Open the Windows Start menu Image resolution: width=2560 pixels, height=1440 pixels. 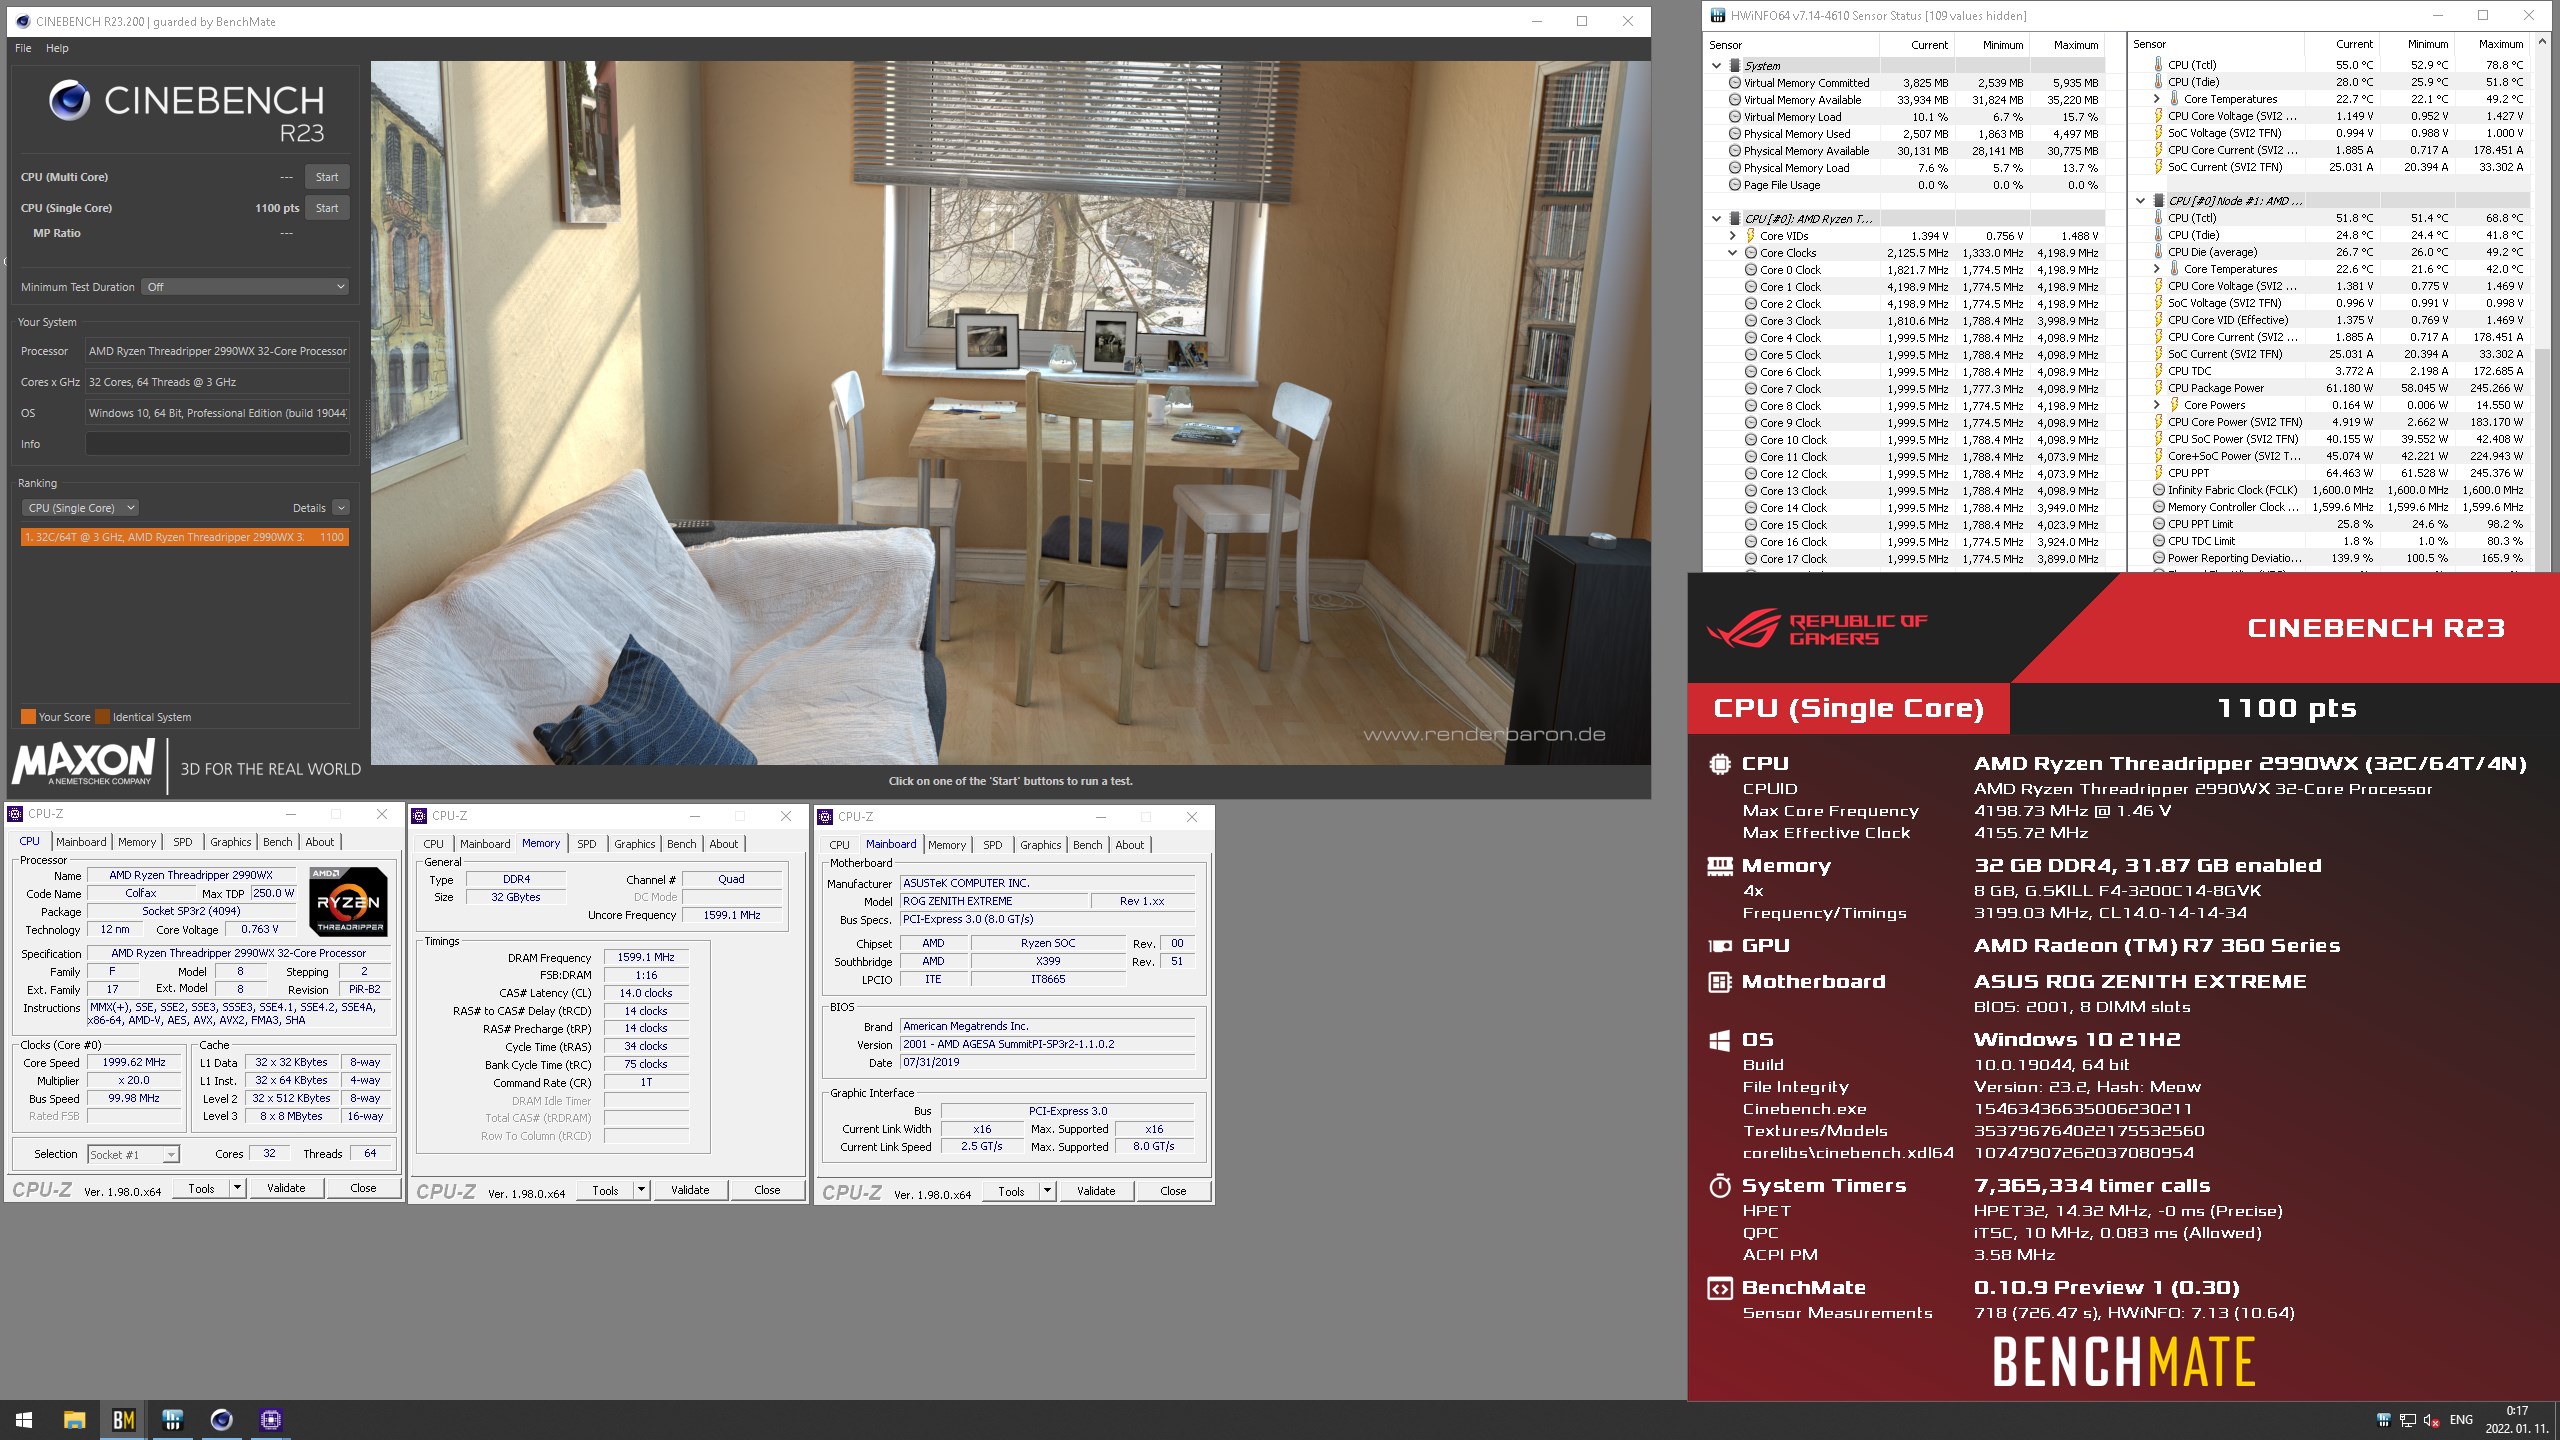[x=24, y=1420]
